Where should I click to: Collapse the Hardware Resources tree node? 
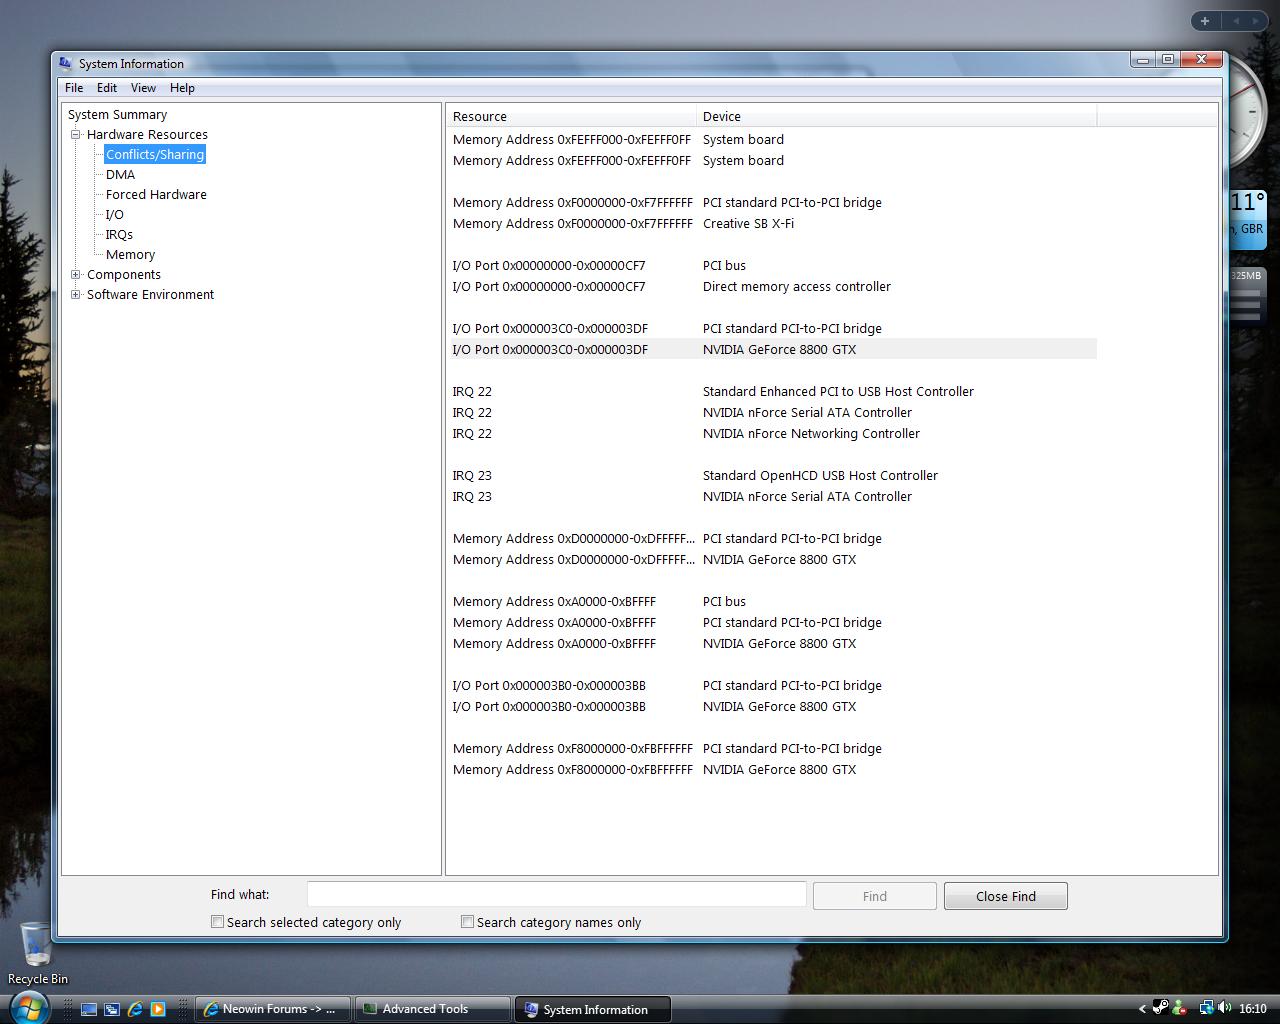click(75, 134)
